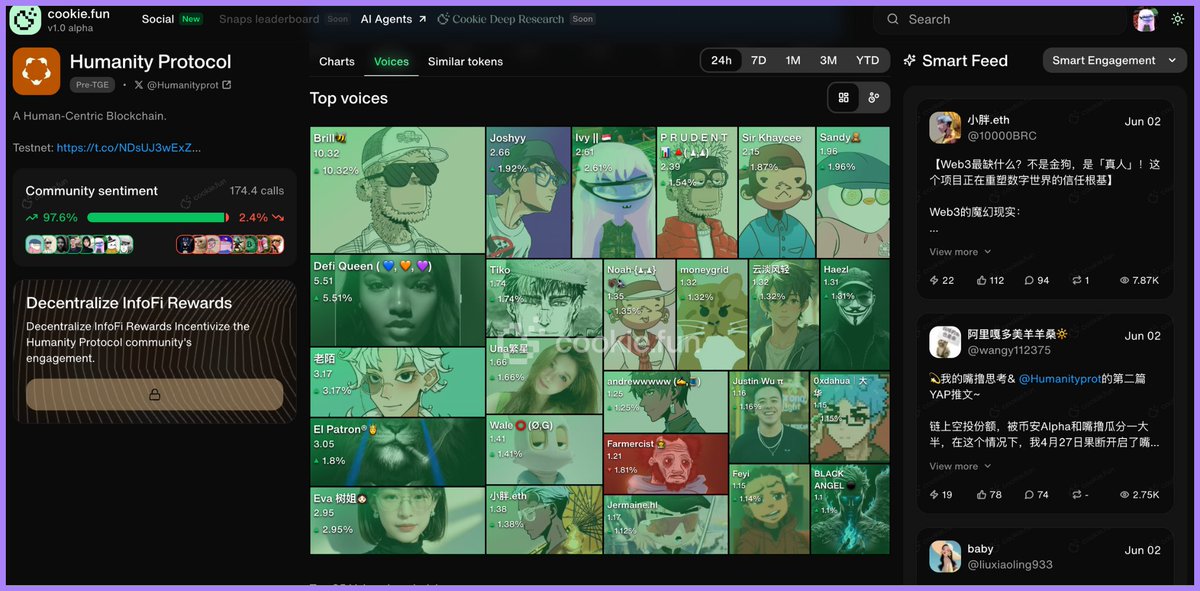
Task: Click the Smart Feed sparkle icon
Action: (909, 61)
